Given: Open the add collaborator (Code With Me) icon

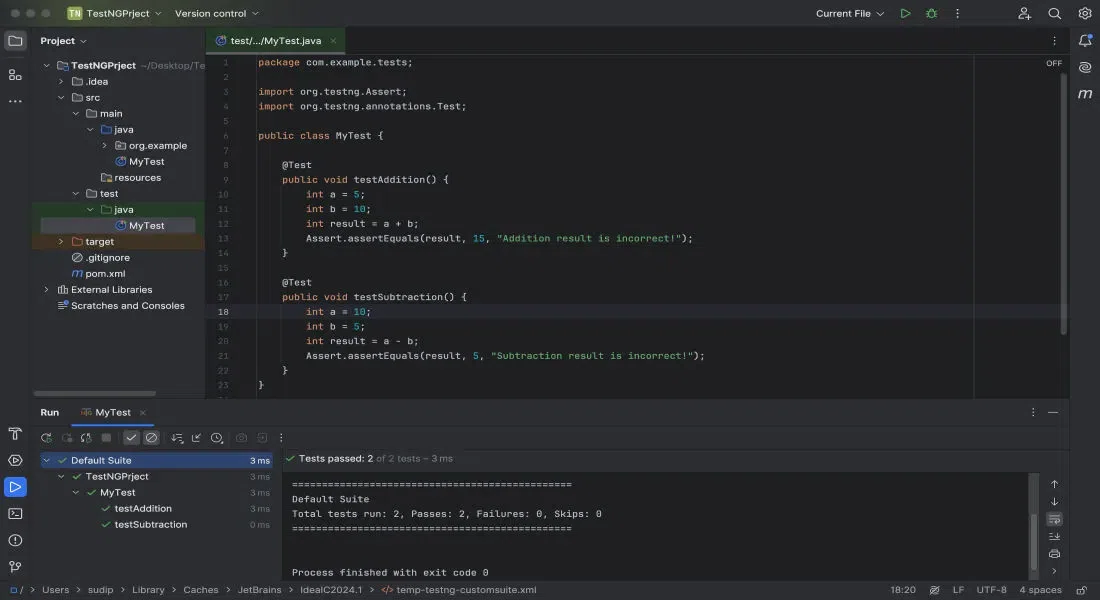Looking at the screenshot, I should click(x=1024, y=13).
